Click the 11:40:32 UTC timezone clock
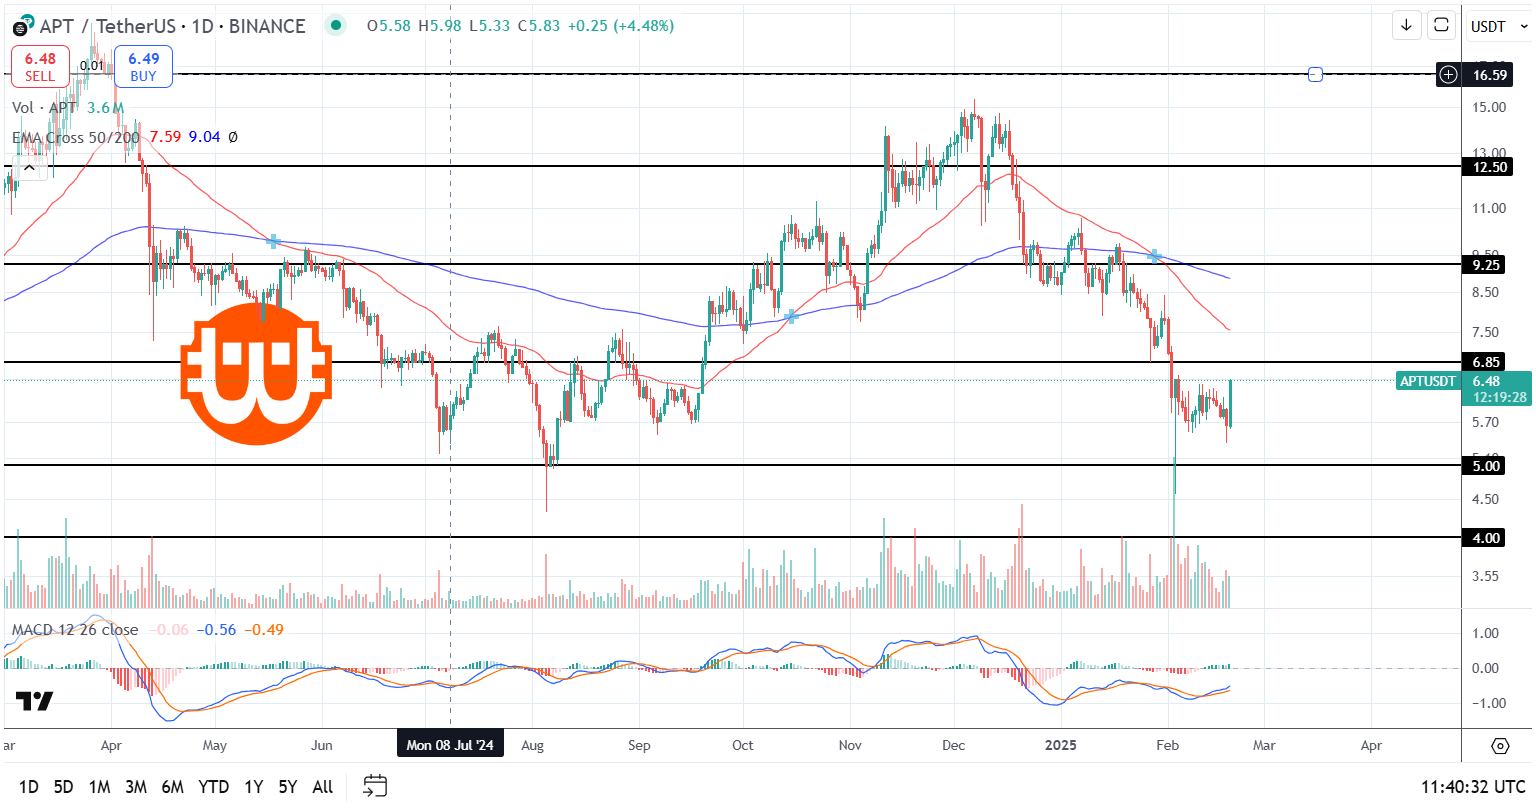The width and height of the screenshot is (1536, 812). point(1473,787)
